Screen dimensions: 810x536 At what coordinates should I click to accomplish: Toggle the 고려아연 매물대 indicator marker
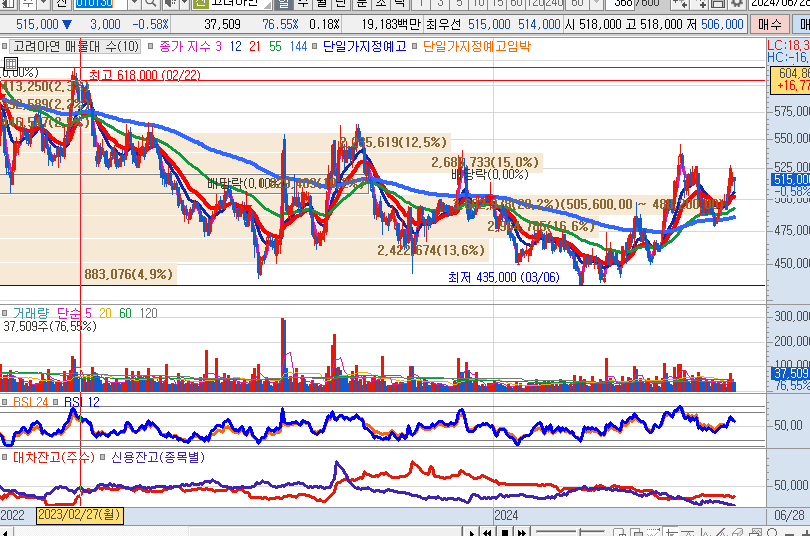click(6, 46)
